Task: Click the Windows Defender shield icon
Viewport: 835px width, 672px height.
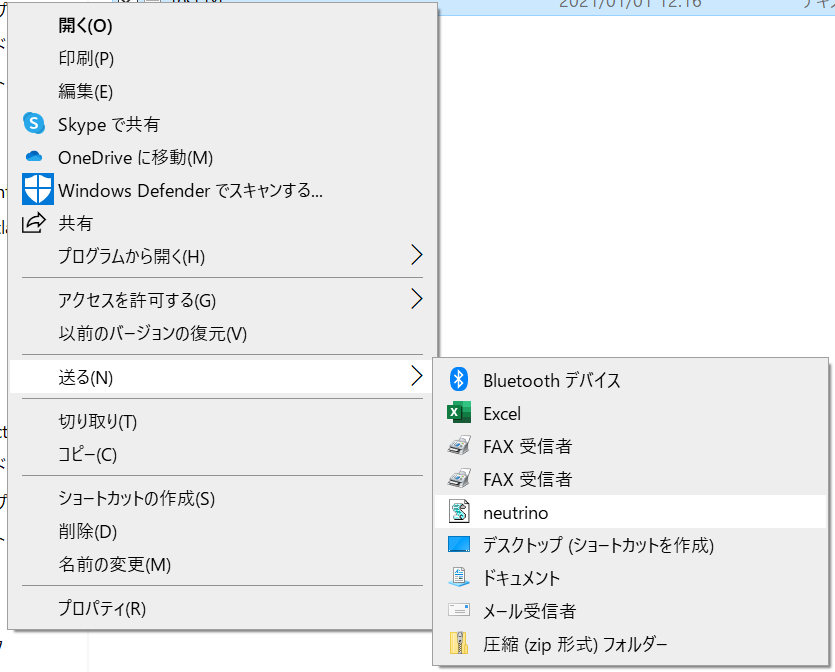Action: coord(37,189)
